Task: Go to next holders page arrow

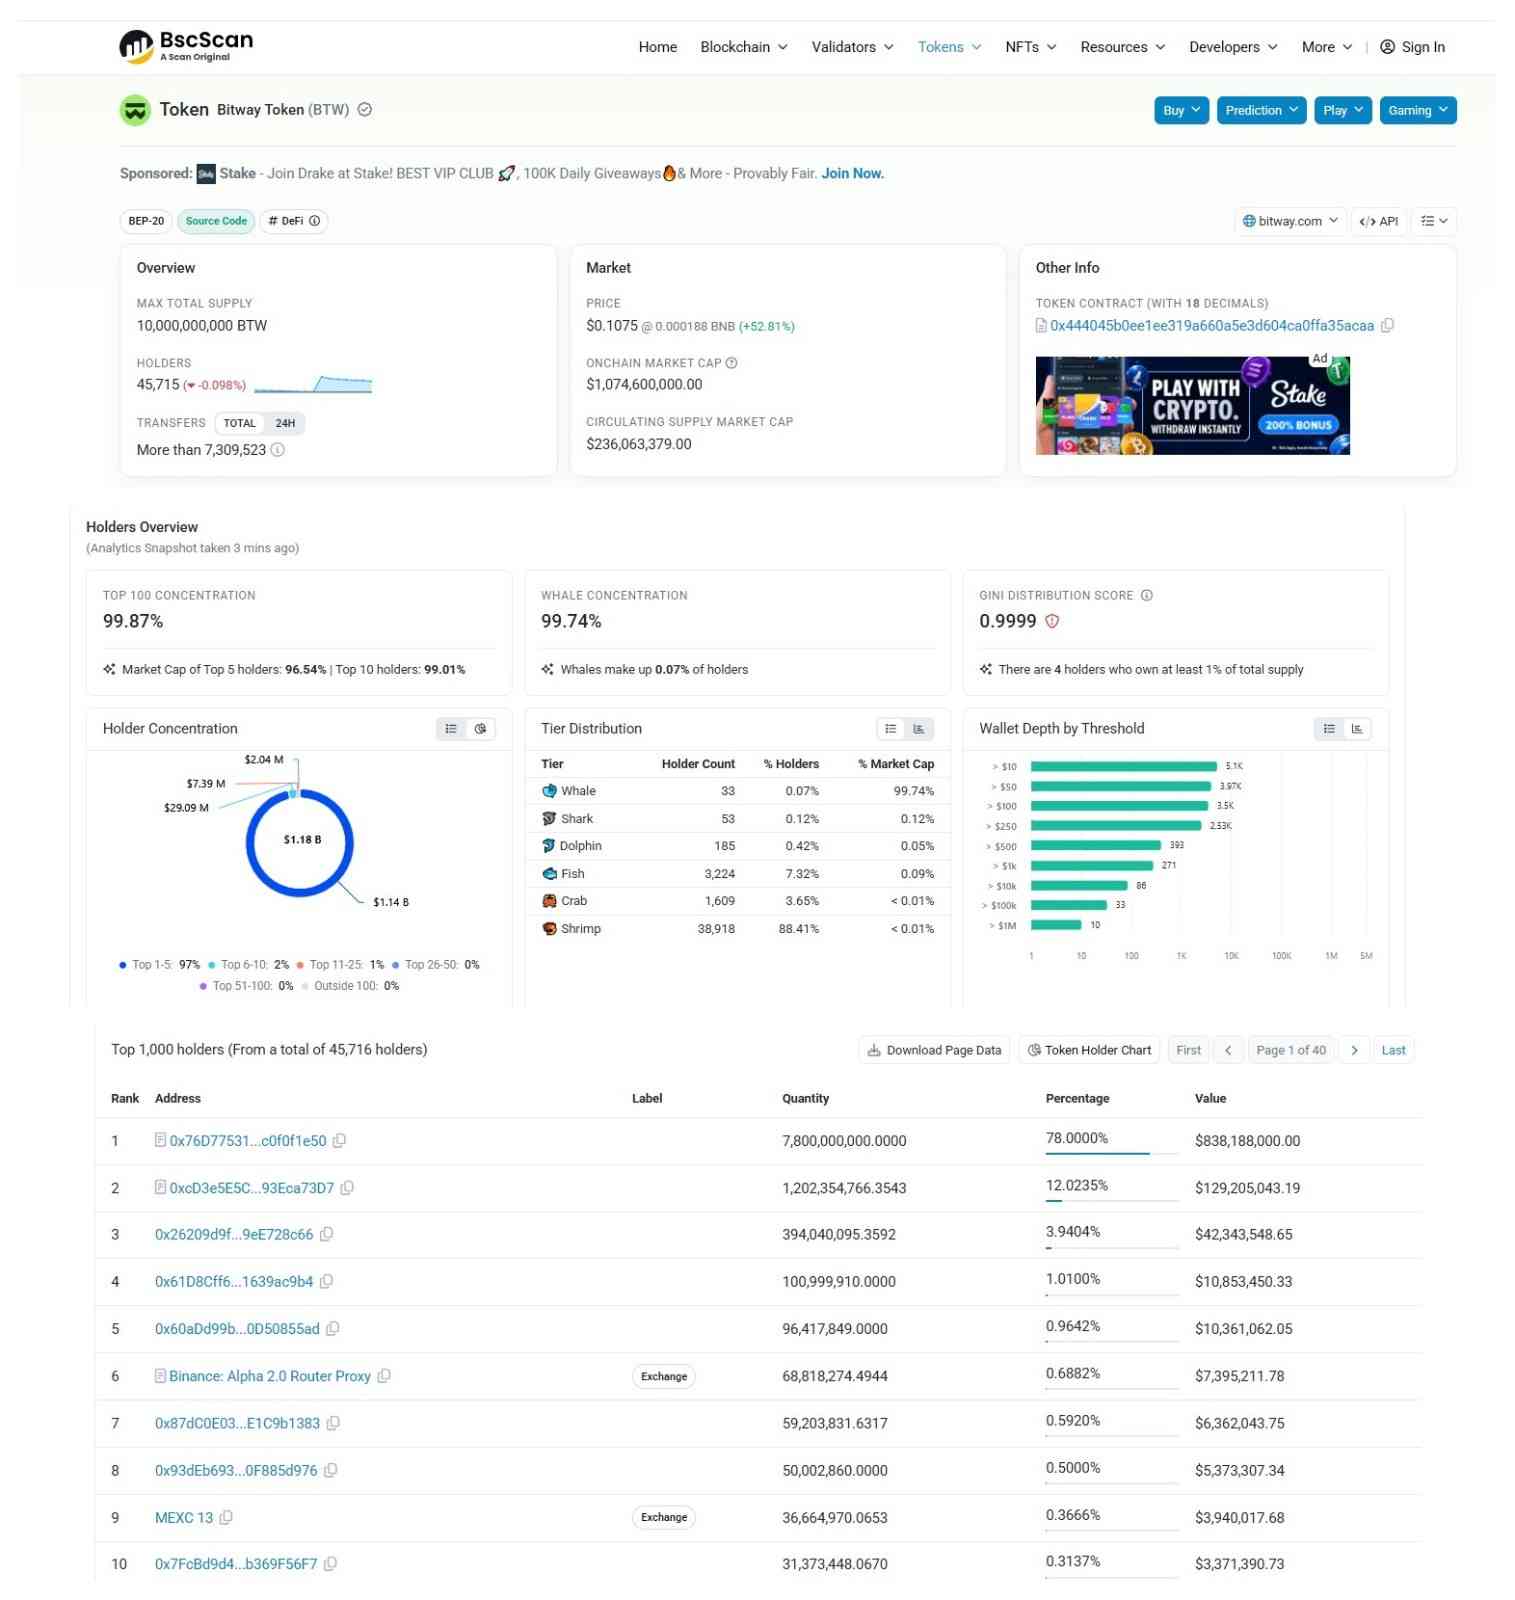Action: 1354,1051
